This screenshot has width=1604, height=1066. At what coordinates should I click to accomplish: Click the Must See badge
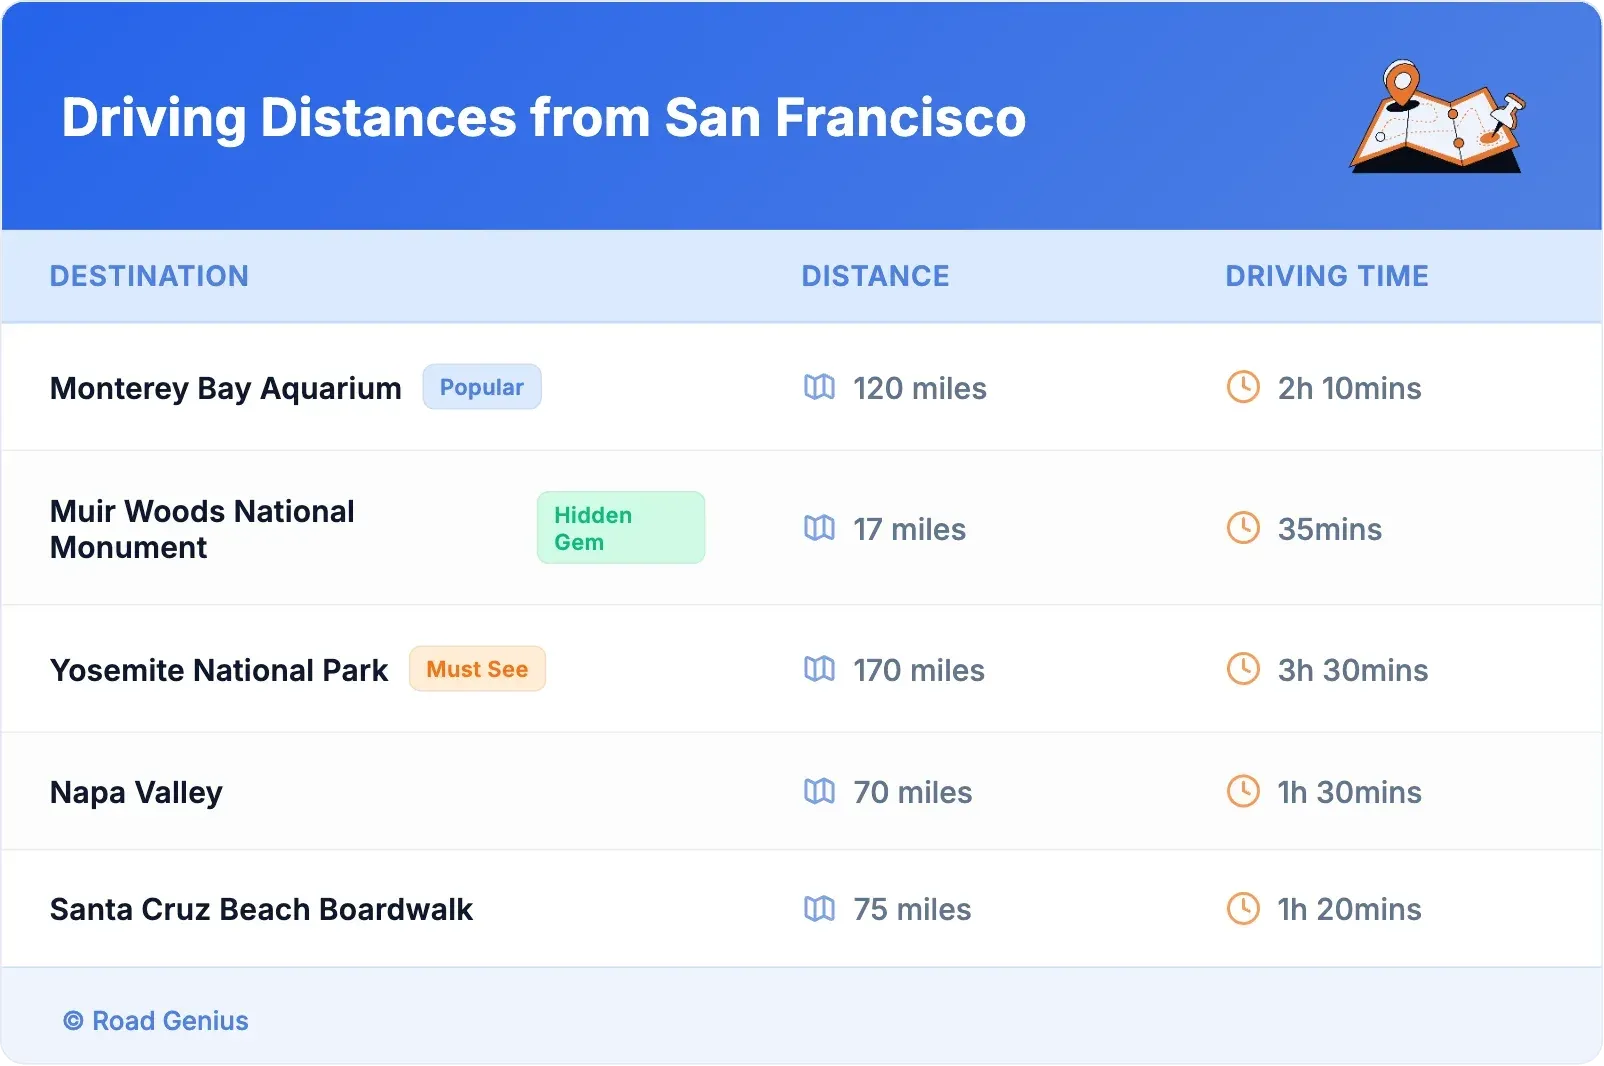click(x=477, y=669)
